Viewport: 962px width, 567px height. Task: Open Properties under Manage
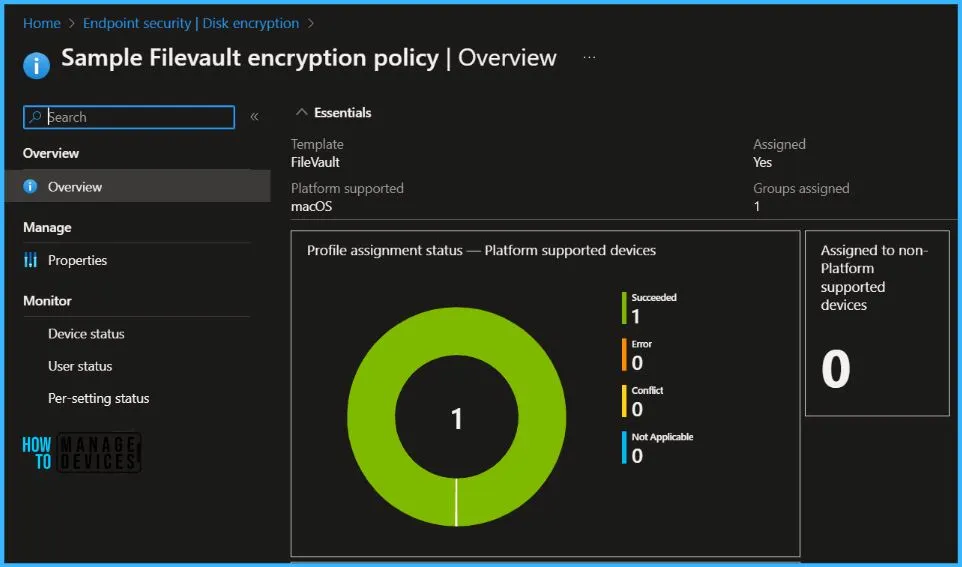pyautogui.click(x=77, y=260)
